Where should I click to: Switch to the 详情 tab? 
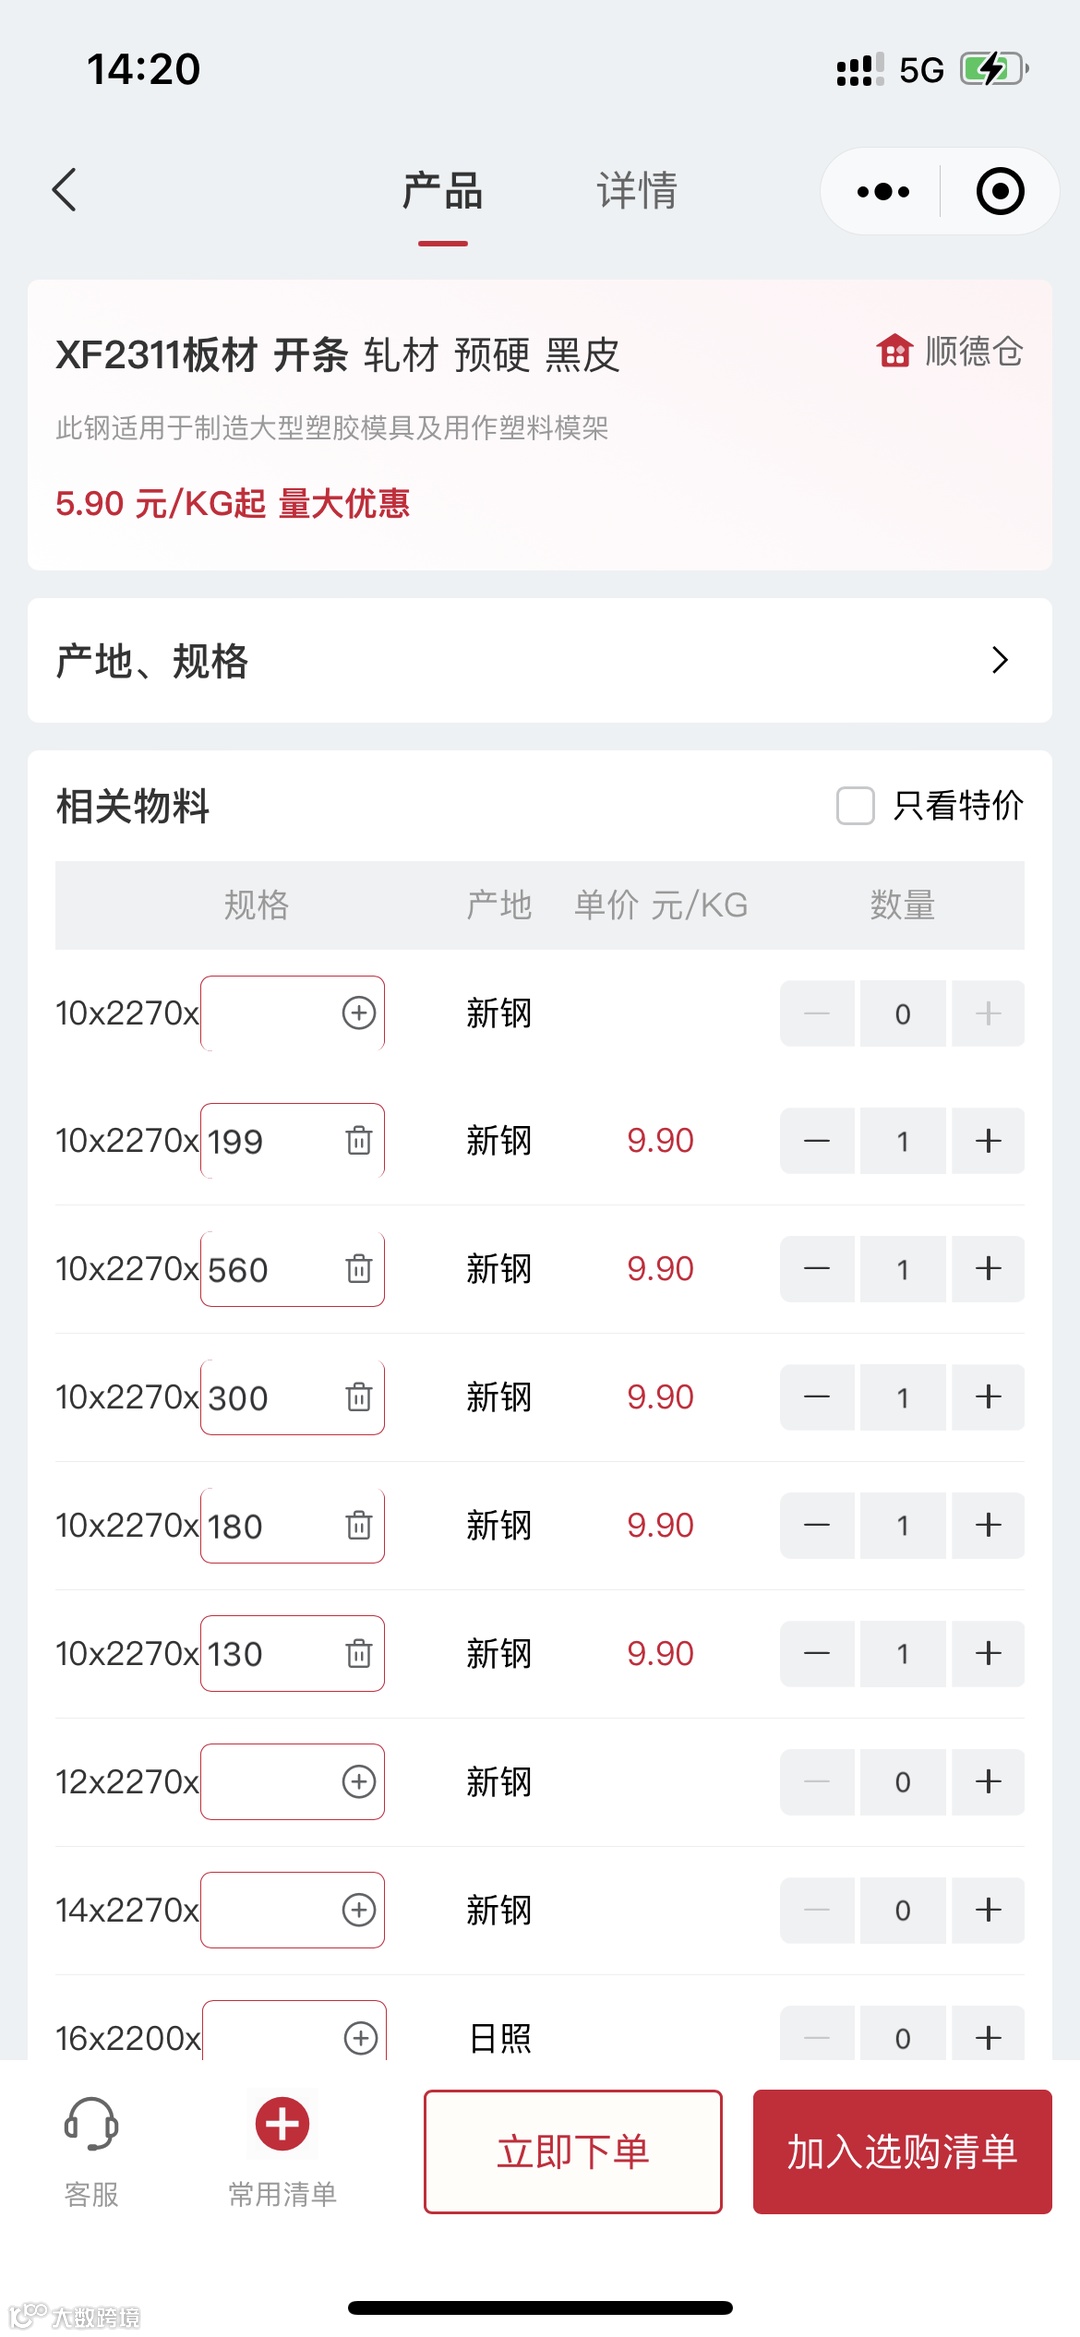[x=637, y=191]
